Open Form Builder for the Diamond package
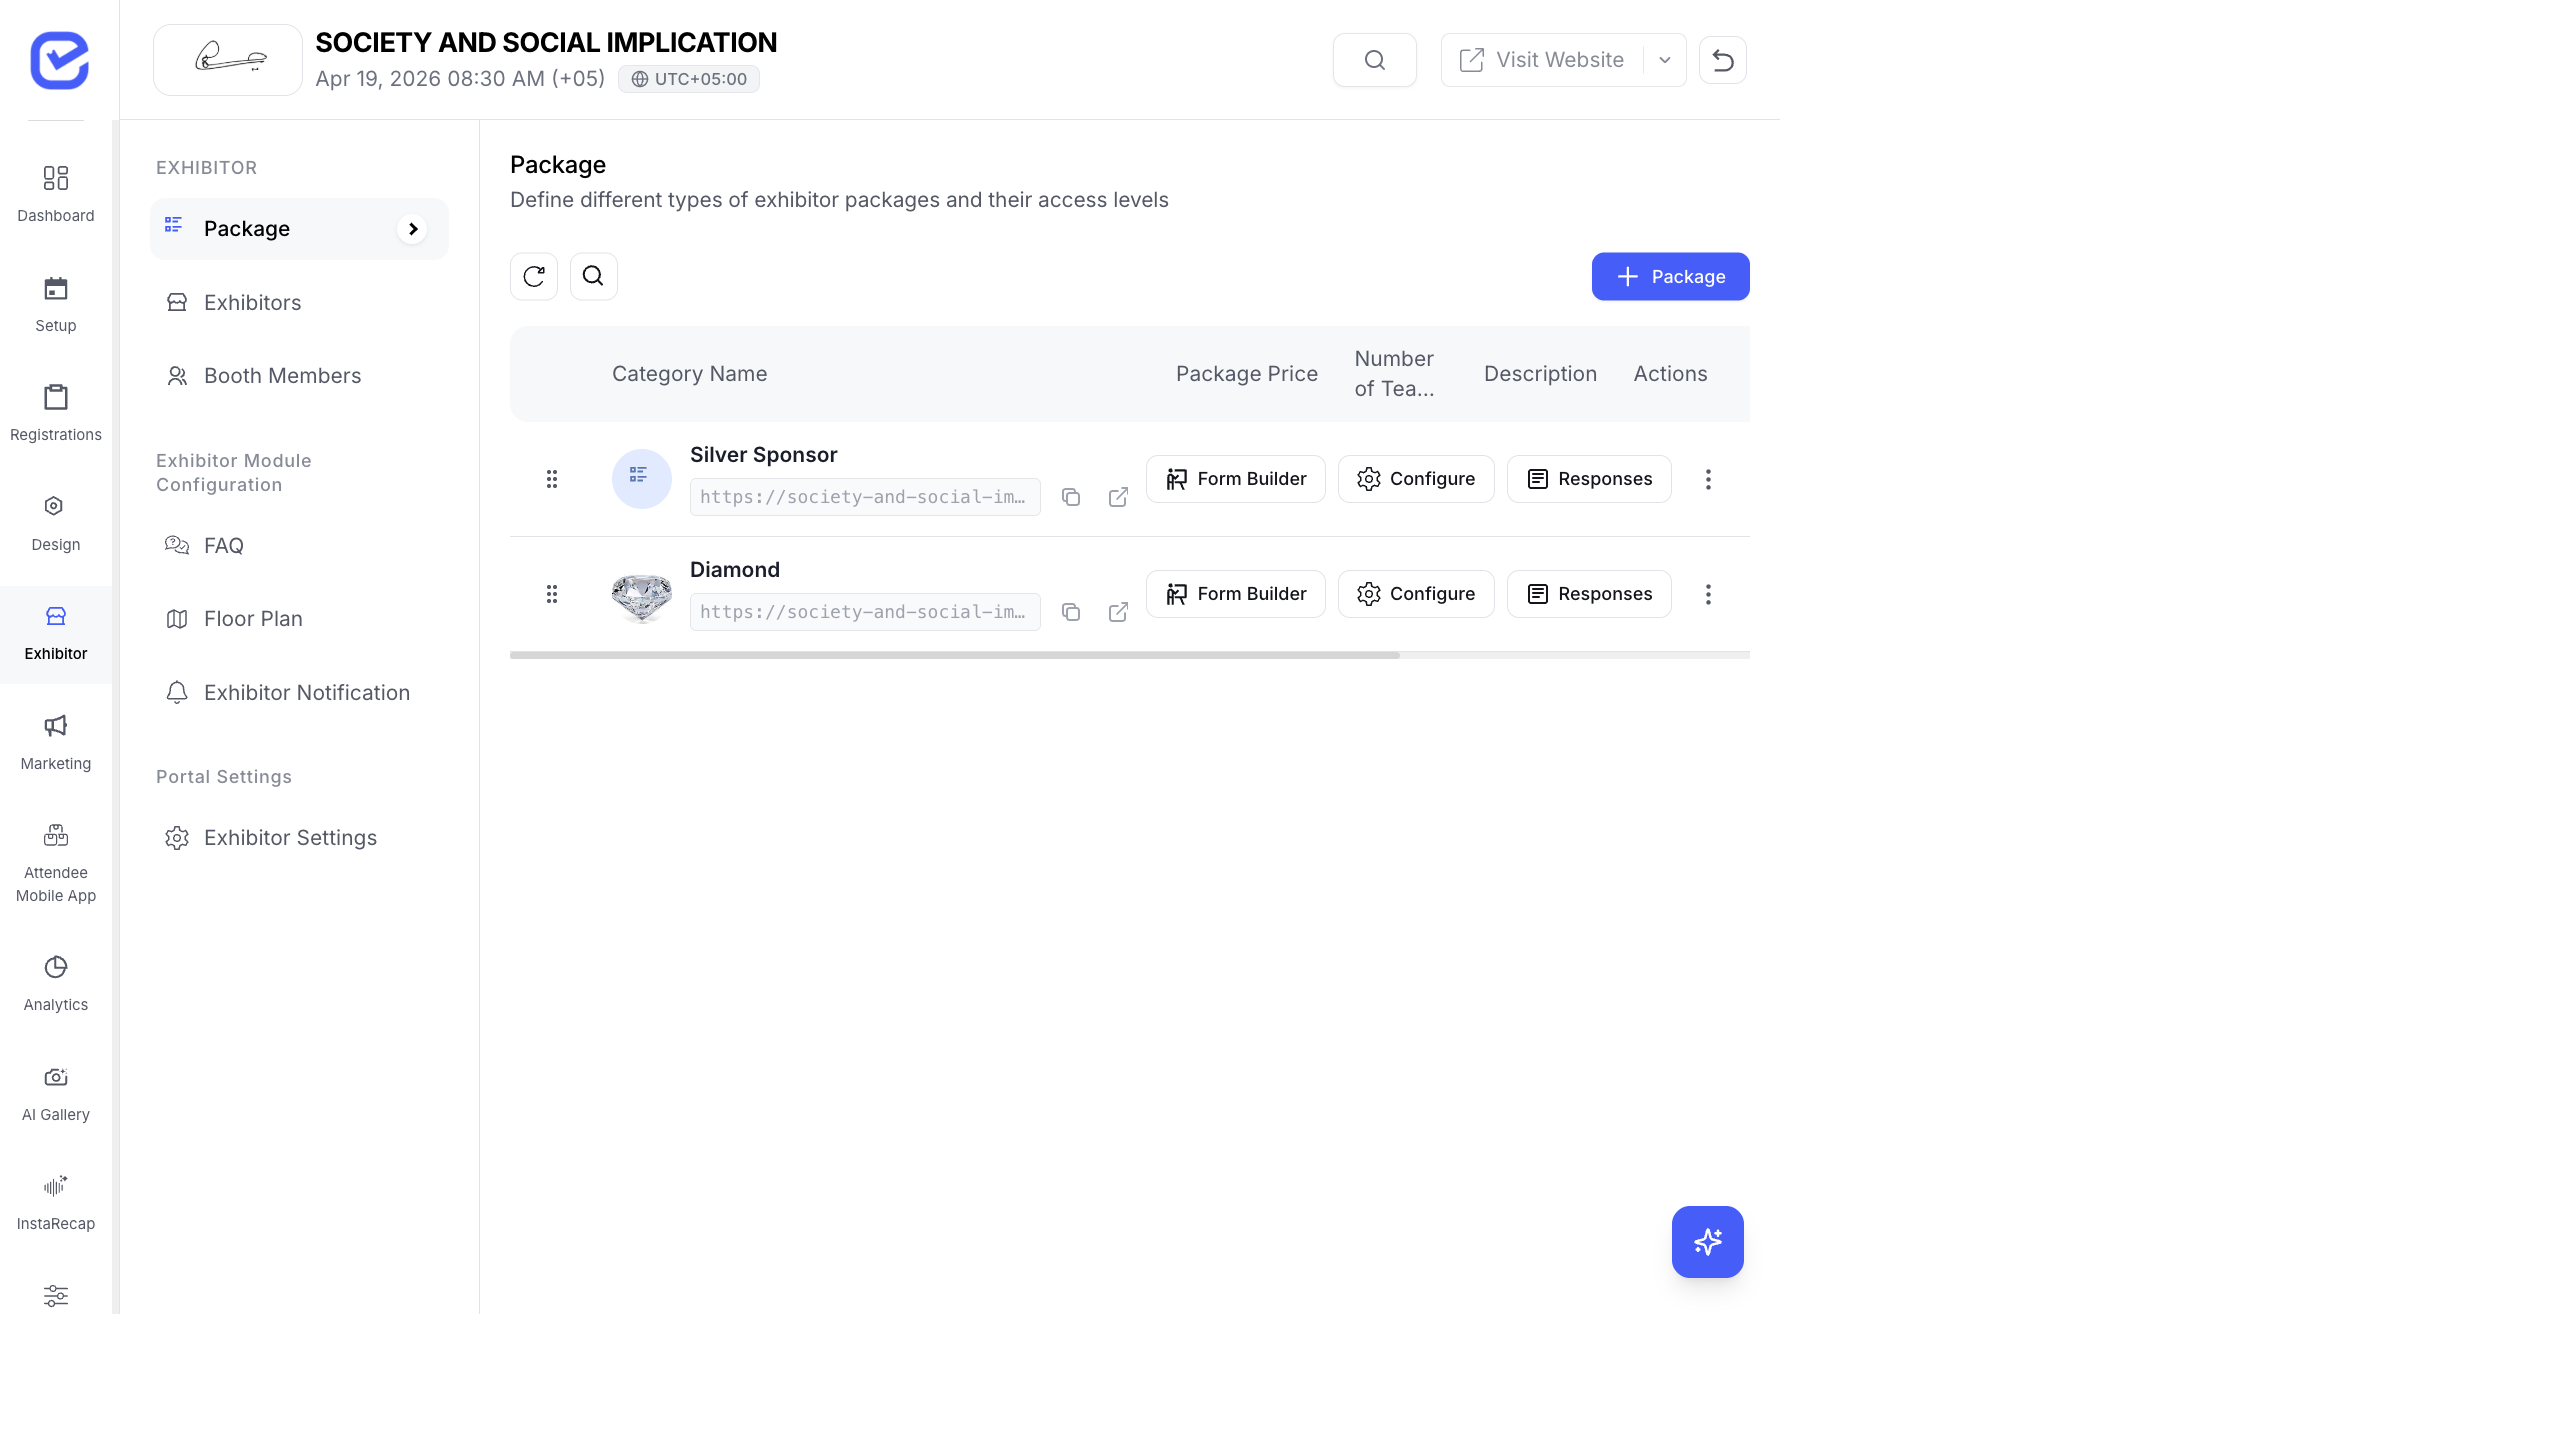 [x=1235, y=593]
